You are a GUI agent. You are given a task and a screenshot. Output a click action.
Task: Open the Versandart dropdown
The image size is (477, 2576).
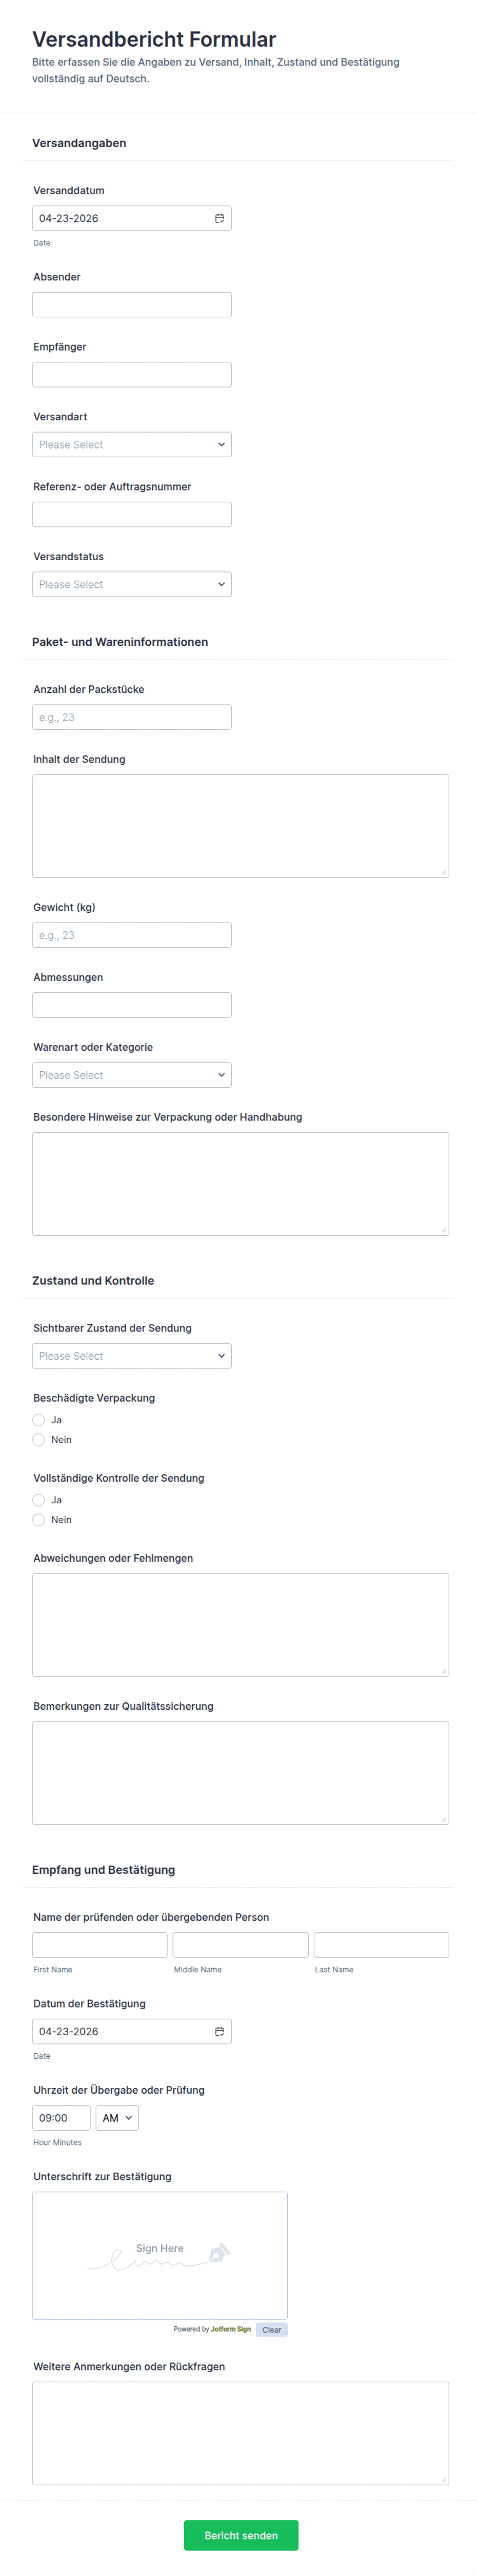click(x=131, y=445)
